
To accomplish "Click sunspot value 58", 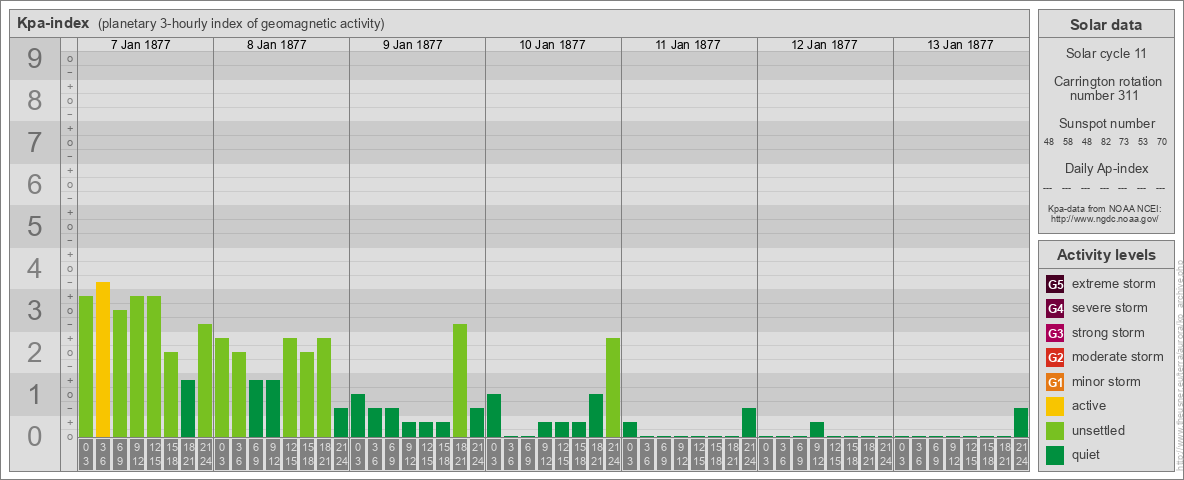I will click(x=1068, y=142).
